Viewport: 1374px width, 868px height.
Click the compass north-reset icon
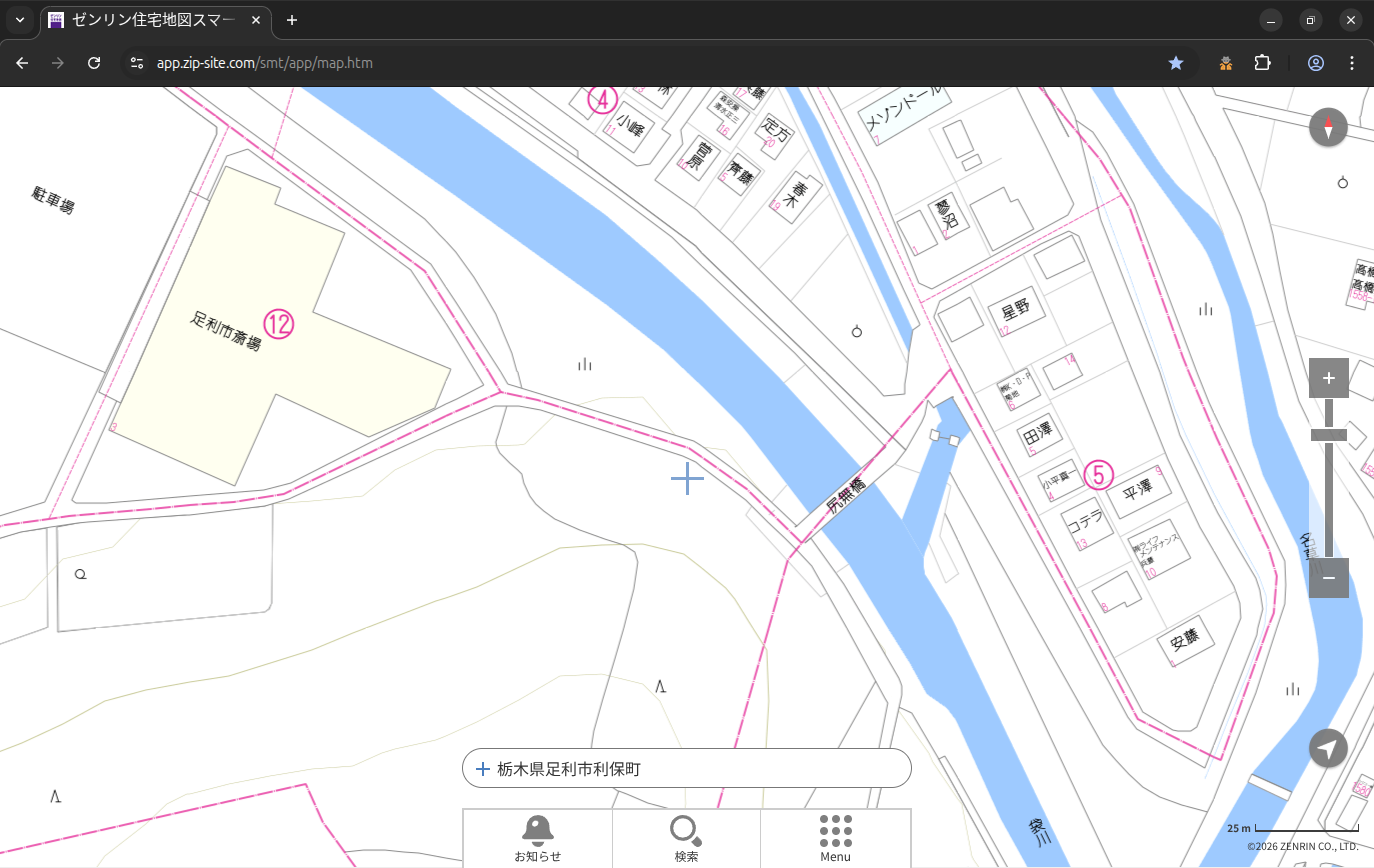click(x=1328, y=128)
